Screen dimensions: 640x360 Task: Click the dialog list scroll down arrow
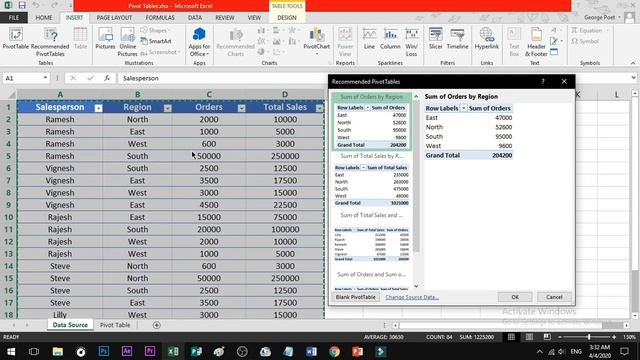(x=416, y=286)
